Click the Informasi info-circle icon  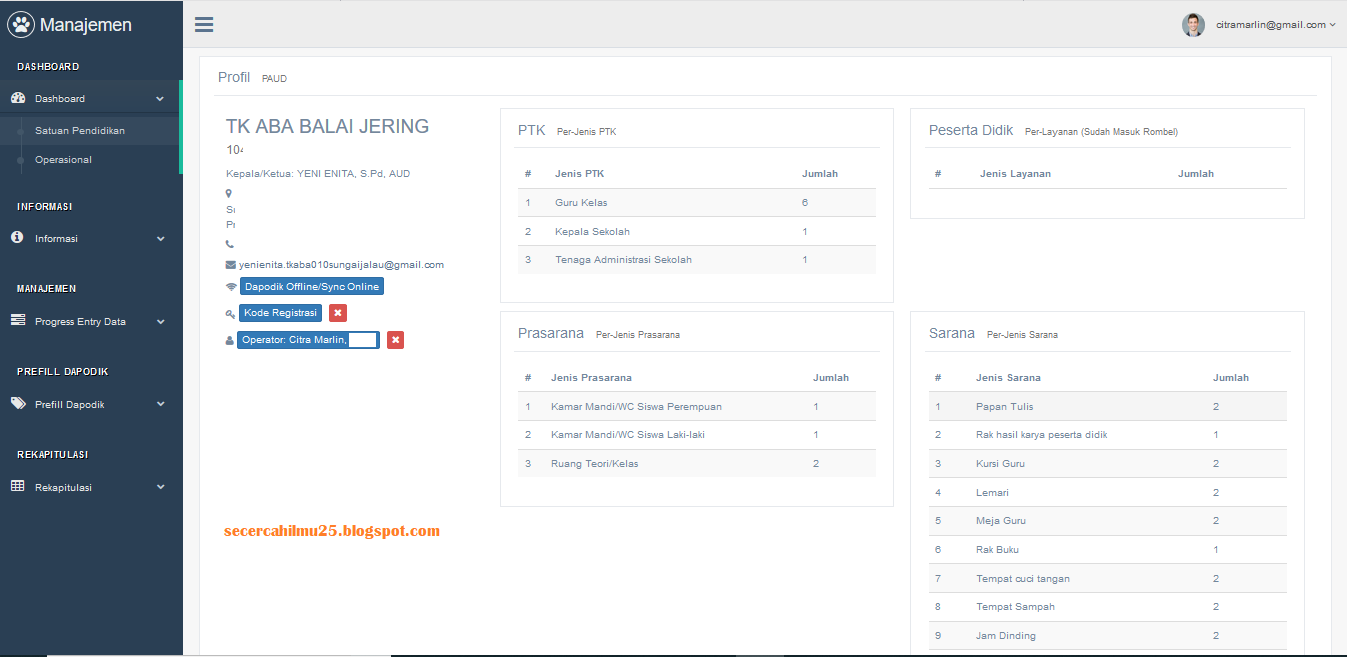tap(17, 238)
